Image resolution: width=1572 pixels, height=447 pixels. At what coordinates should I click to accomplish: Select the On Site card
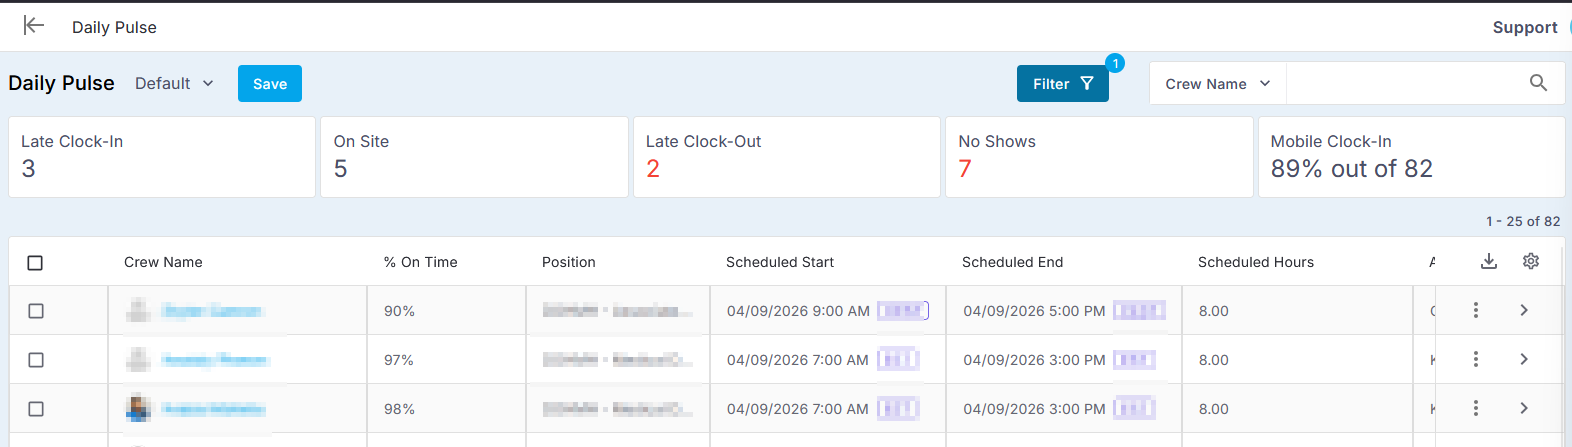tap(474, 157)
